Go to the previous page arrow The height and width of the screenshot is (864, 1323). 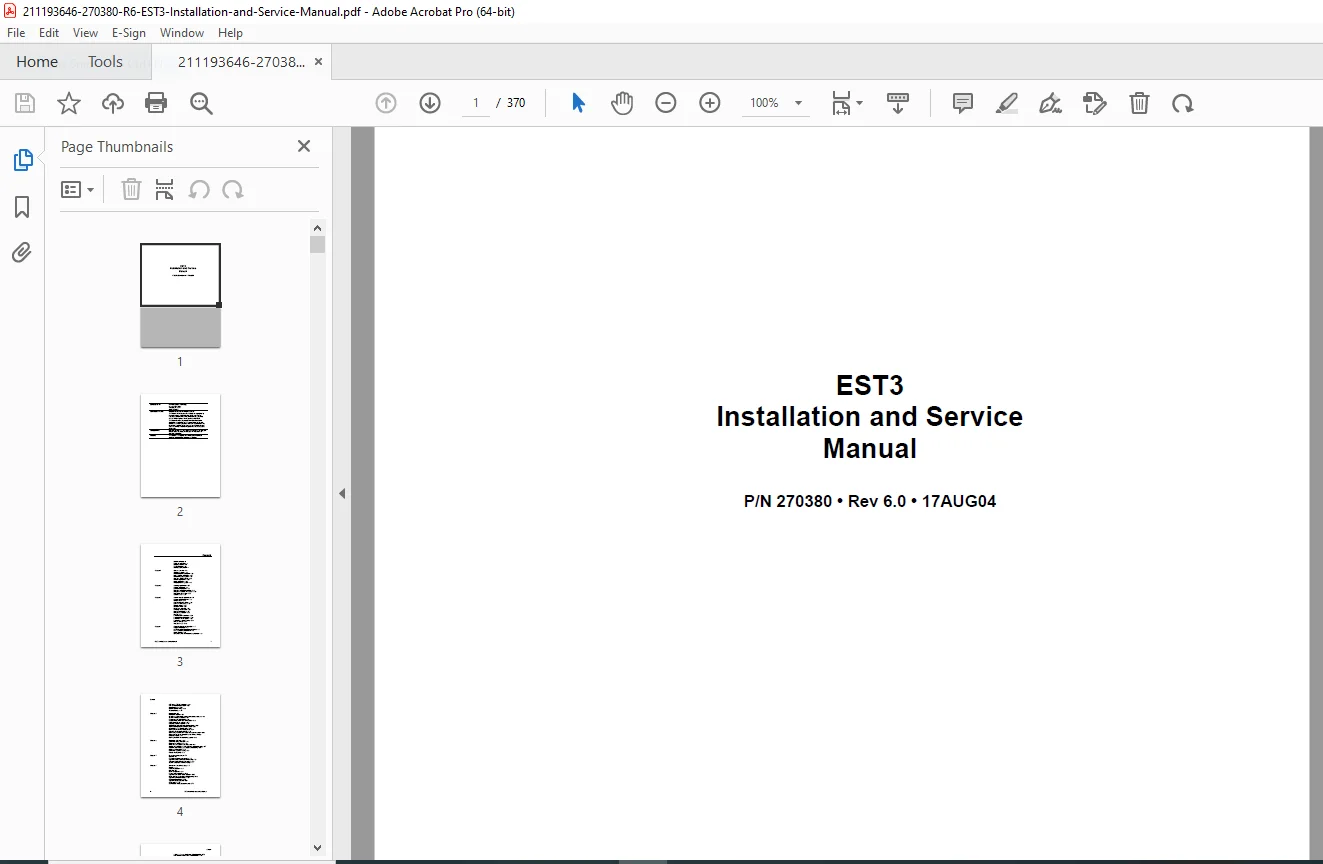pyautogui.click(x=386, y=103)
